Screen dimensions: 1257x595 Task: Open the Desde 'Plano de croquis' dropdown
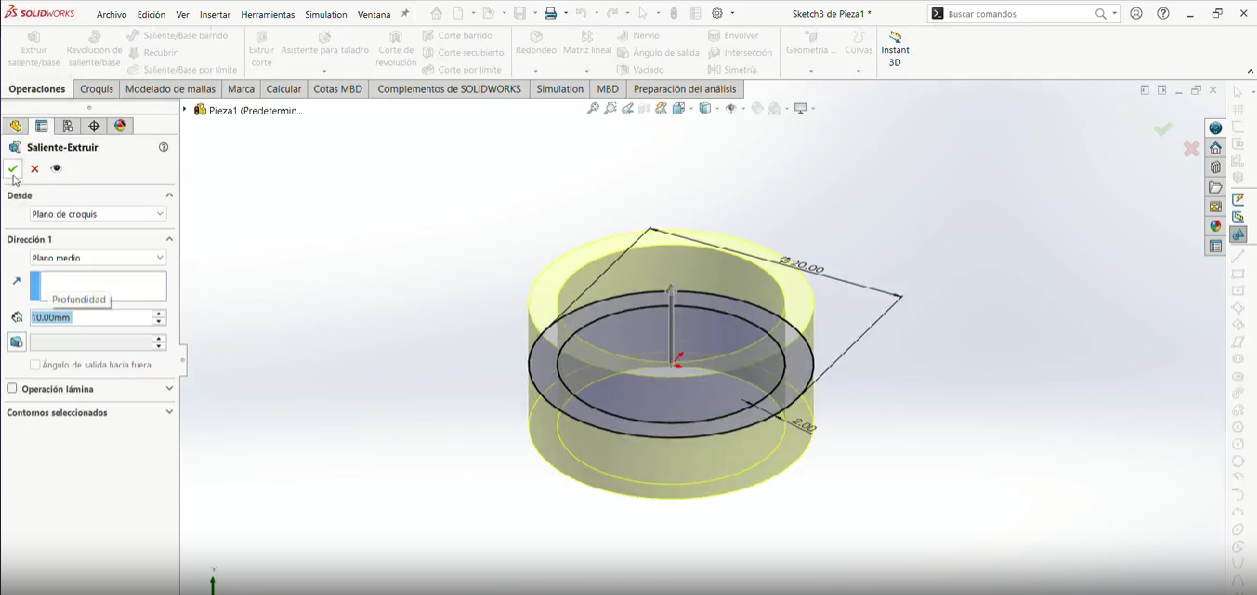click(98, 214)
